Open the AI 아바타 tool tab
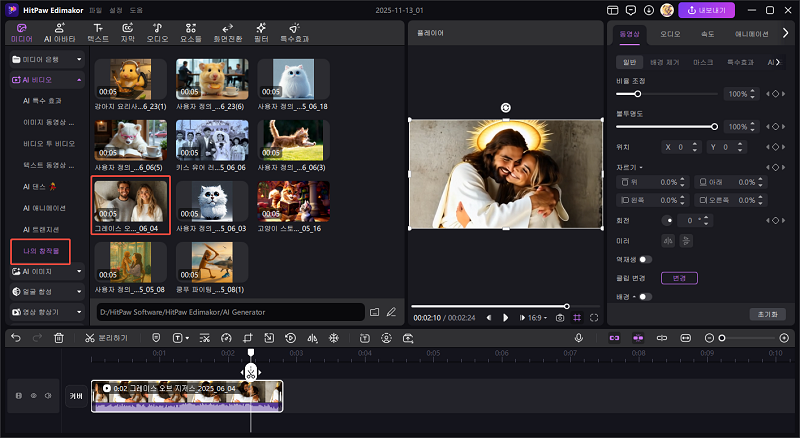Viewport: 800px width, 438px height. tap(59, 33)
